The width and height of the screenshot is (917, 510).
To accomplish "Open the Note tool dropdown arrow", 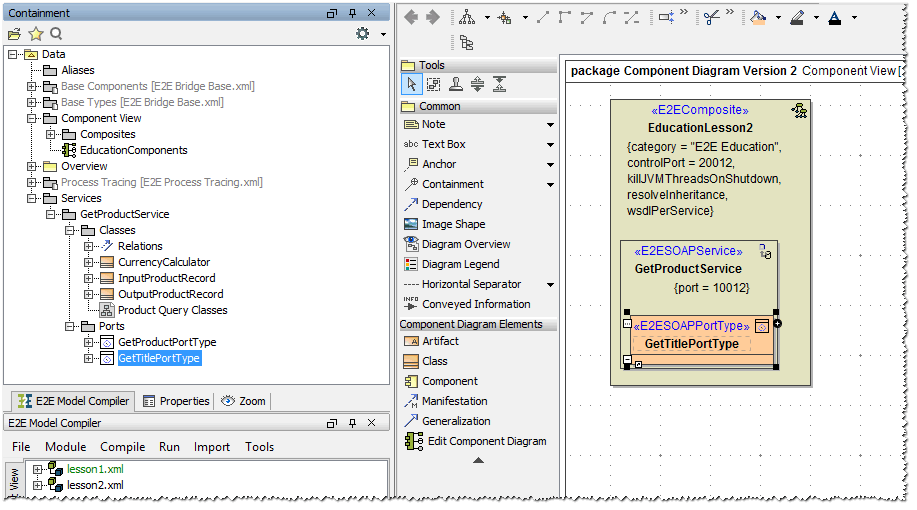I will [x=550, y=125].
